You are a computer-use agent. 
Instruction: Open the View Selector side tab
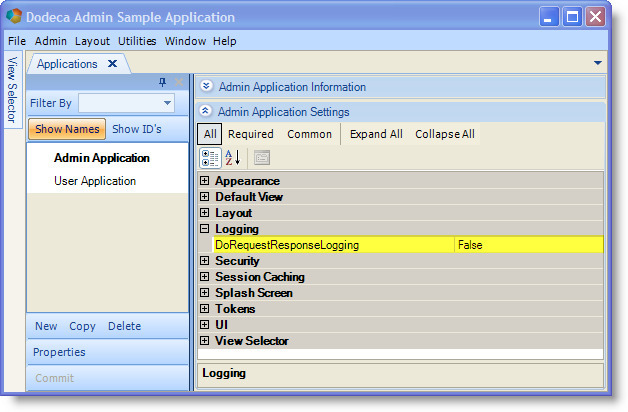click(12, 90)
